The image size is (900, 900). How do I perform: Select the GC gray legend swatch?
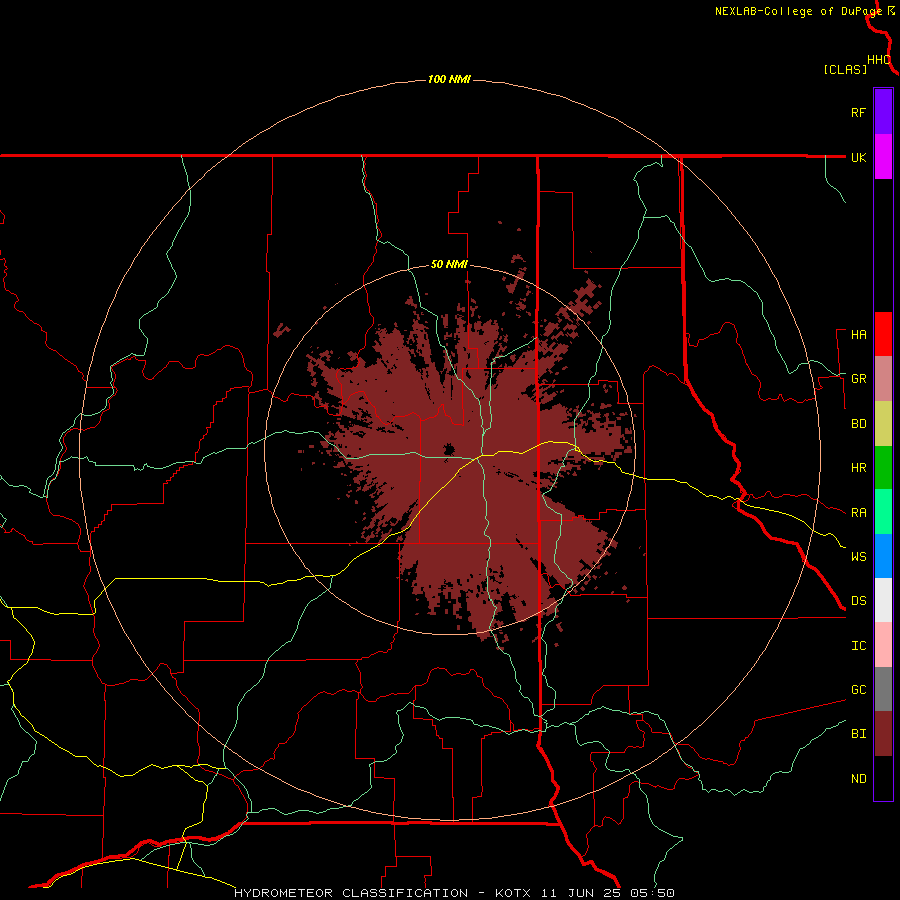tap(883, 689)
